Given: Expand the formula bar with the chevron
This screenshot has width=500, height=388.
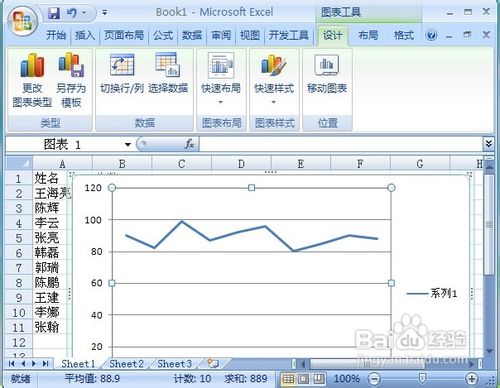Looking at the screenshot, I should [488, 144].
